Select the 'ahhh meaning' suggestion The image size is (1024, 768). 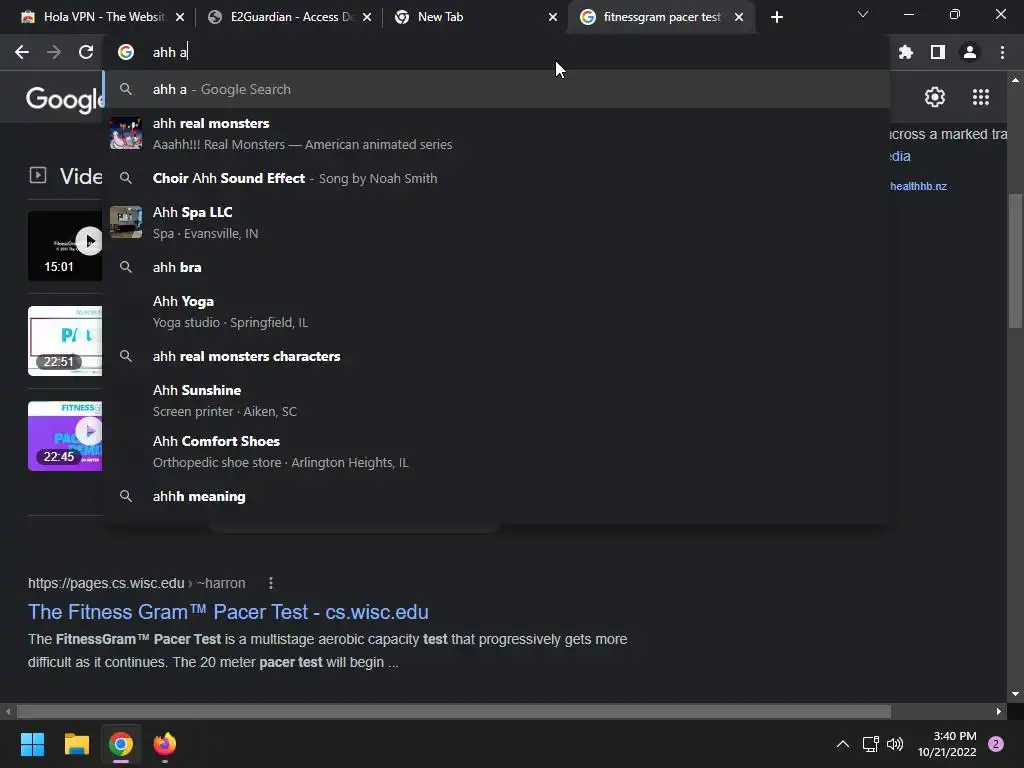(x=498, y=496)
